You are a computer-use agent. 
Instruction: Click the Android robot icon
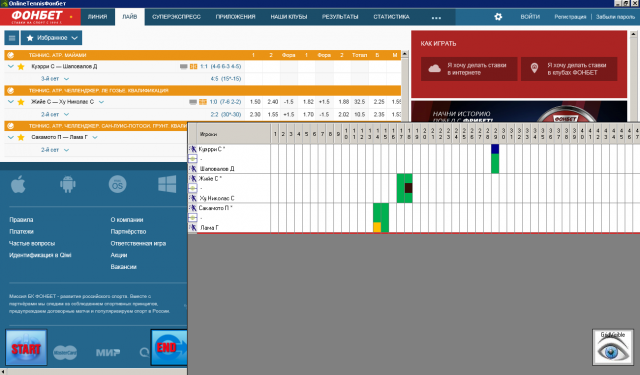coord(68,184)
